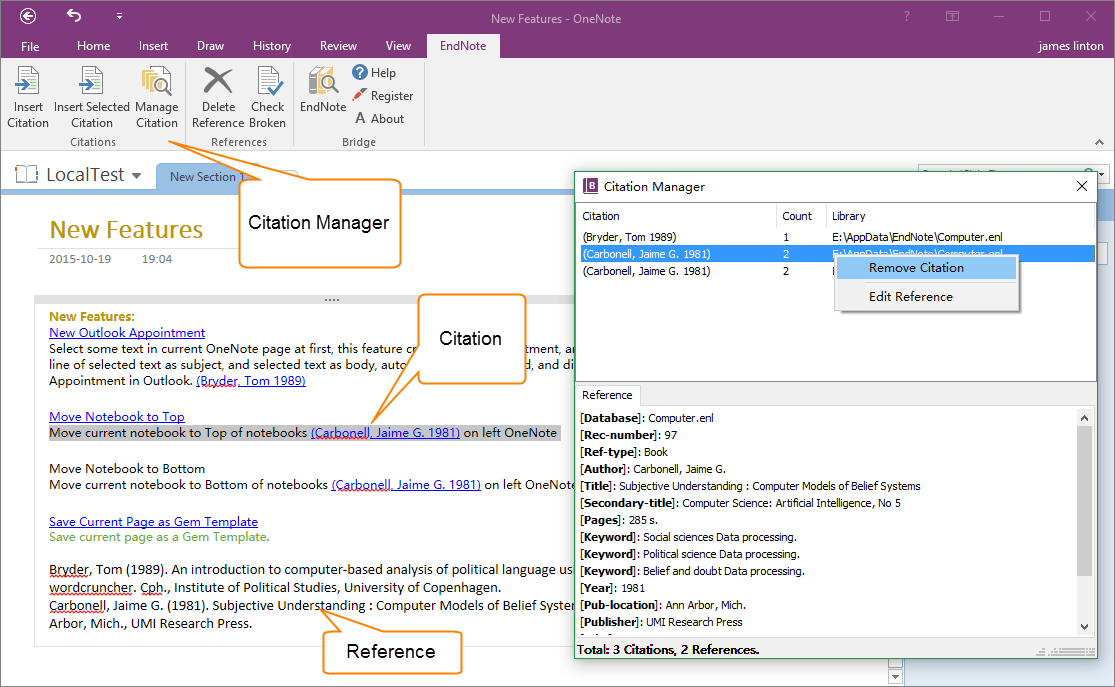1115x687 pixels.
Task: Open the Move Notebook to Top link
Action: pos(117,417)
